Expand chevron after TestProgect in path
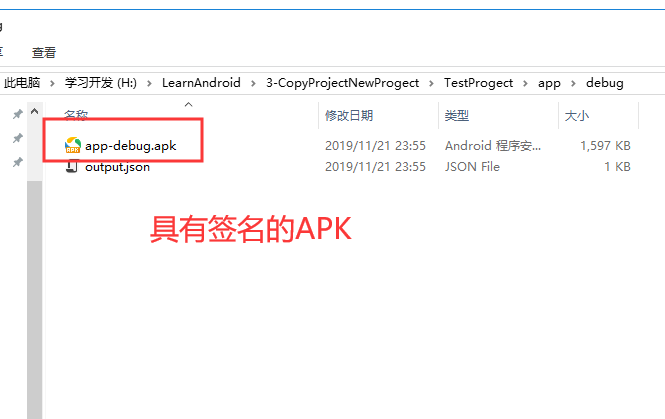 click(x=525, y=83)
